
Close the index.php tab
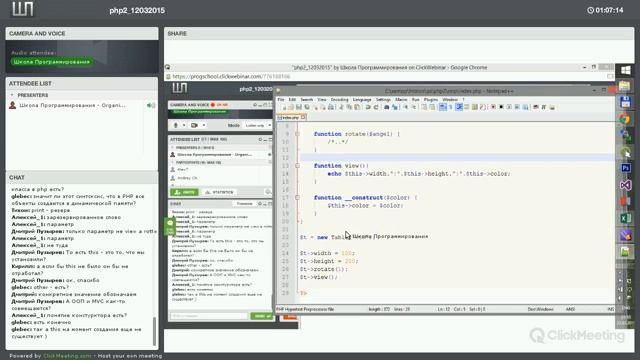(303, 118)
